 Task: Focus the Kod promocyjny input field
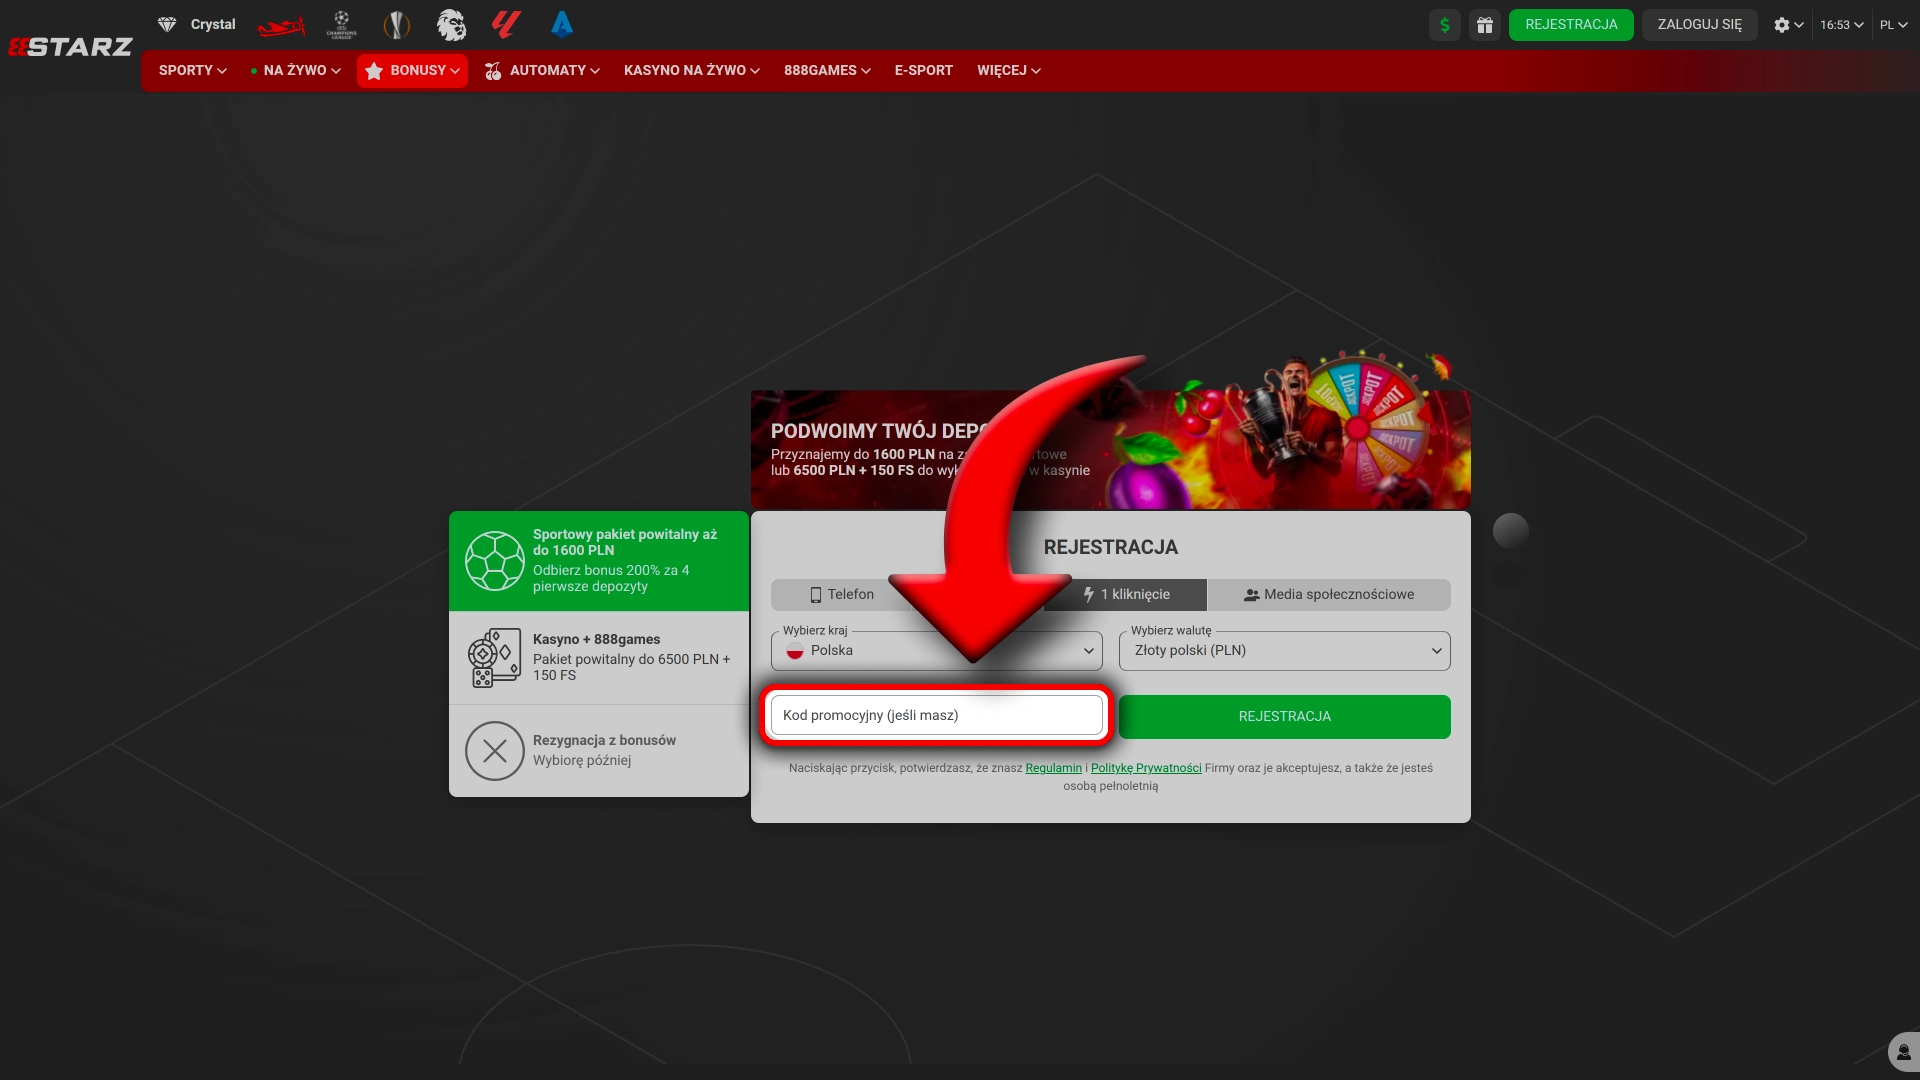[936, 716]
